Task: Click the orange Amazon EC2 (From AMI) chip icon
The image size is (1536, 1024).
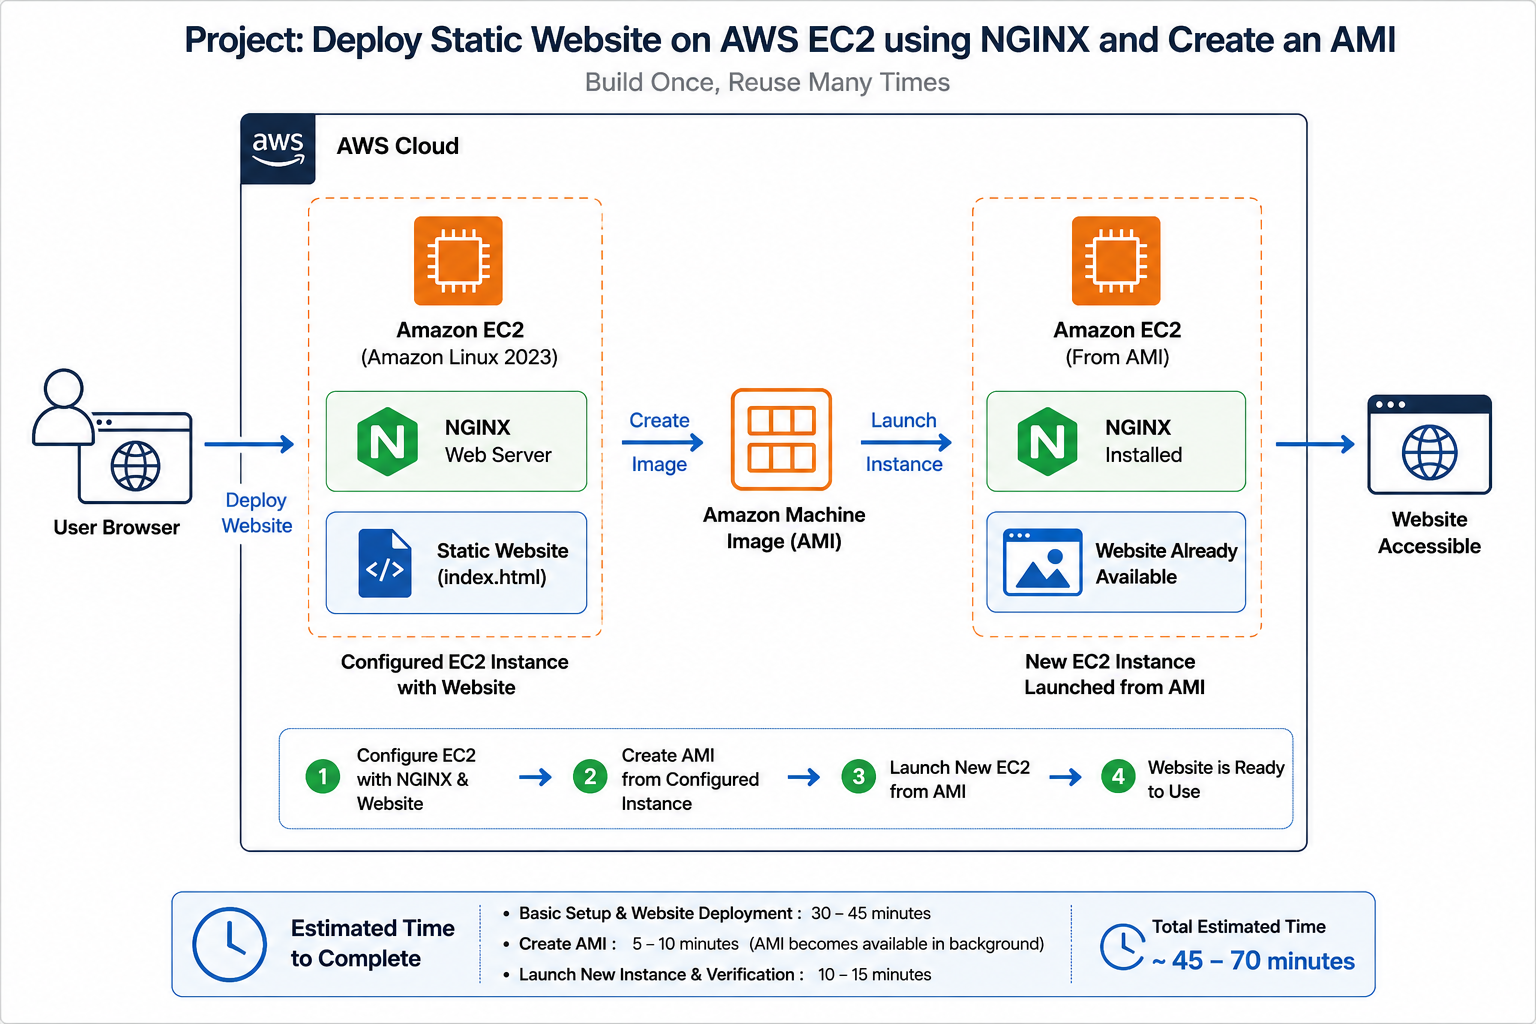Action: coord(1116,261)
